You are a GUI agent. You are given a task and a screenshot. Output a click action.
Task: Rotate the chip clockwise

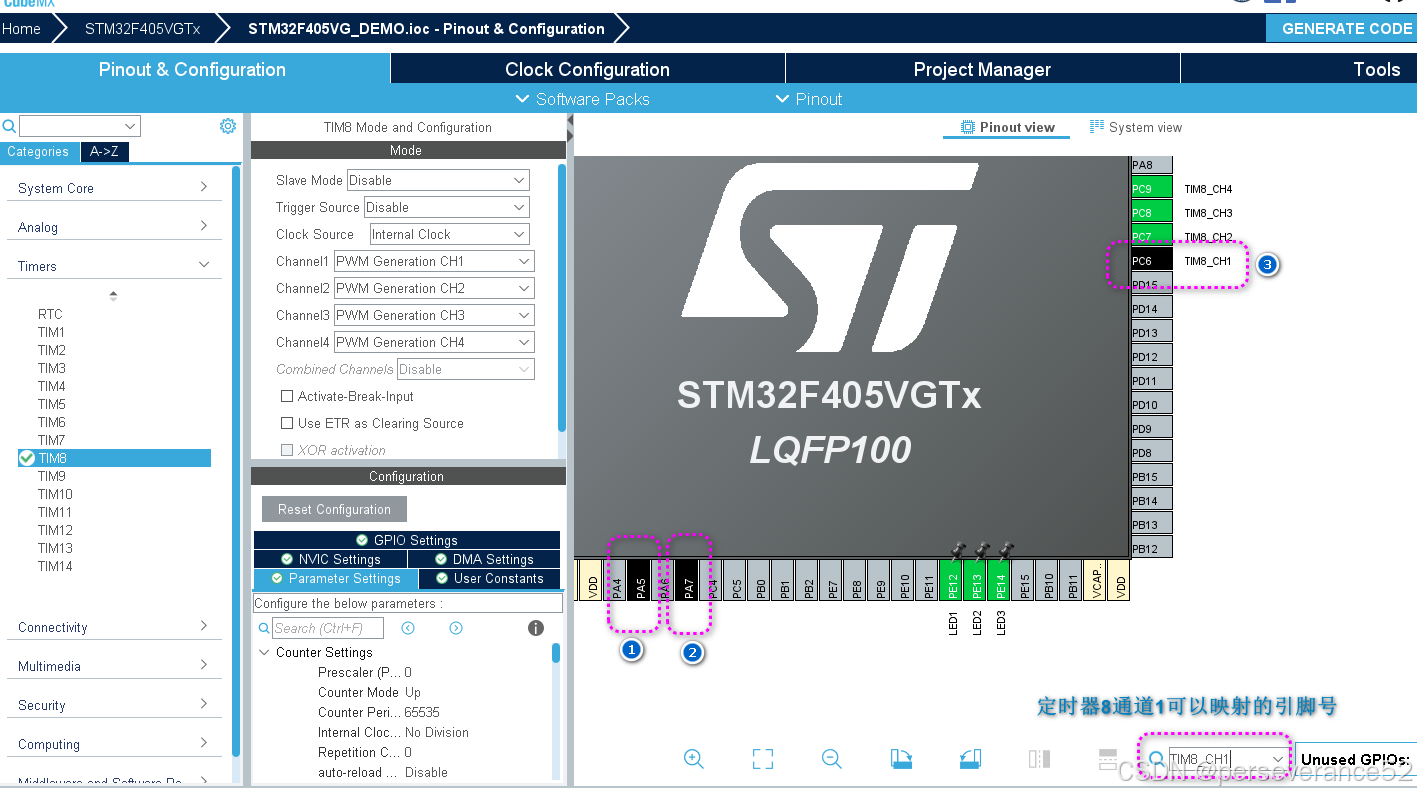coord(901,759)
